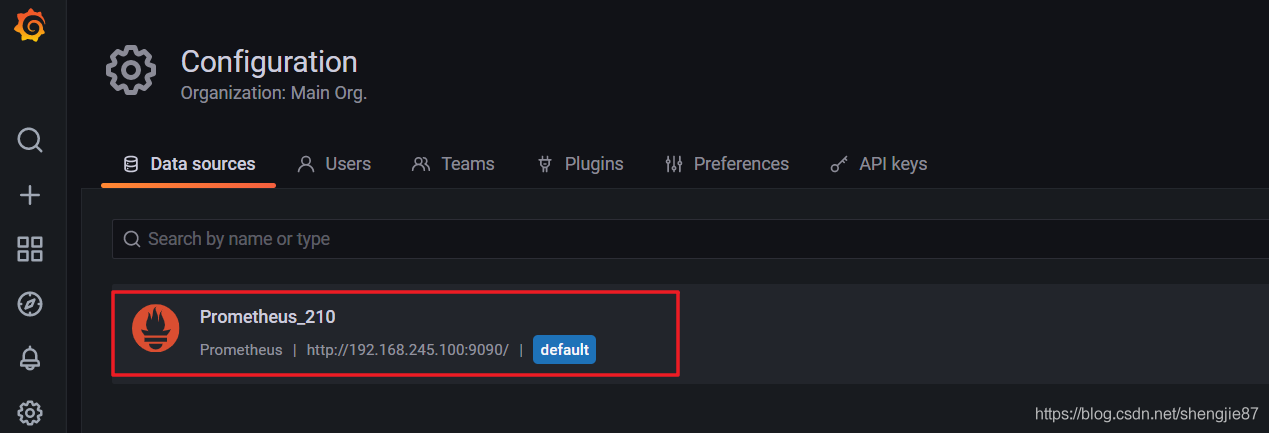1269x433 pixels.
Task: Click the large Configuration gear header icon
Action: point(131,71)
